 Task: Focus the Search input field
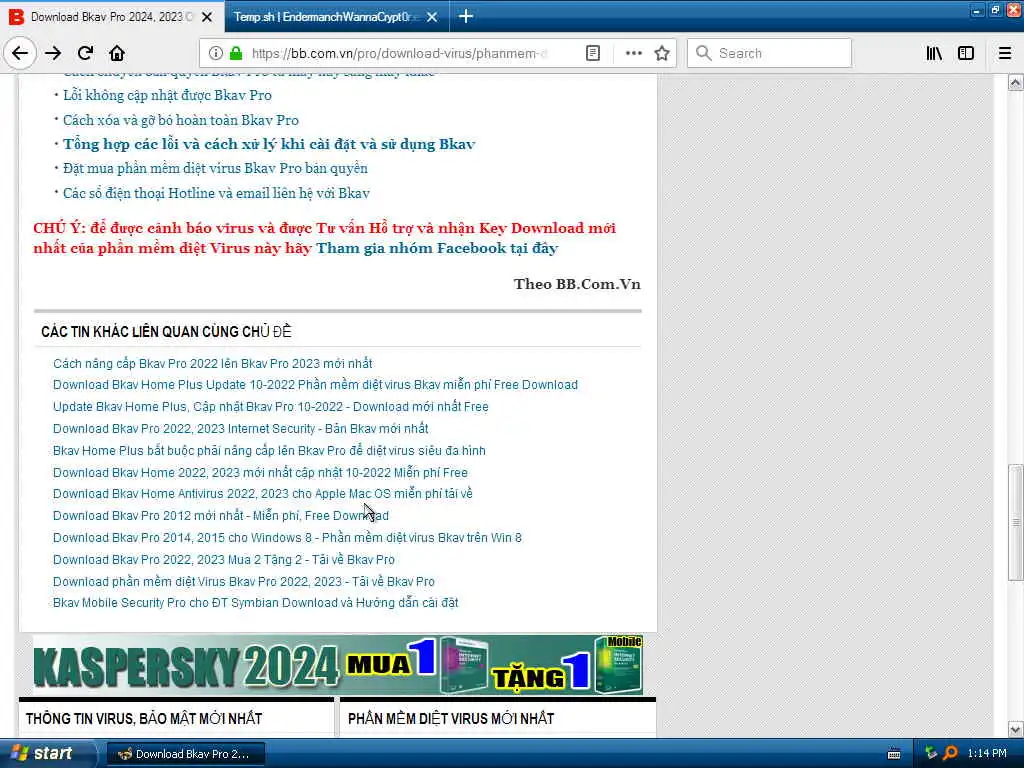769,53
